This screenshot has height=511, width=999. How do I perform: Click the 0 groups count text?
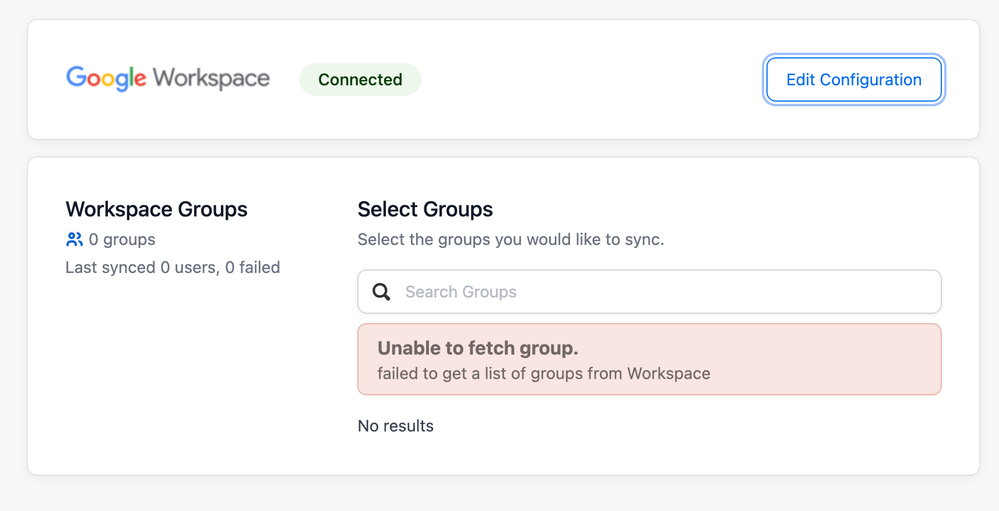[x=122, y=240]
